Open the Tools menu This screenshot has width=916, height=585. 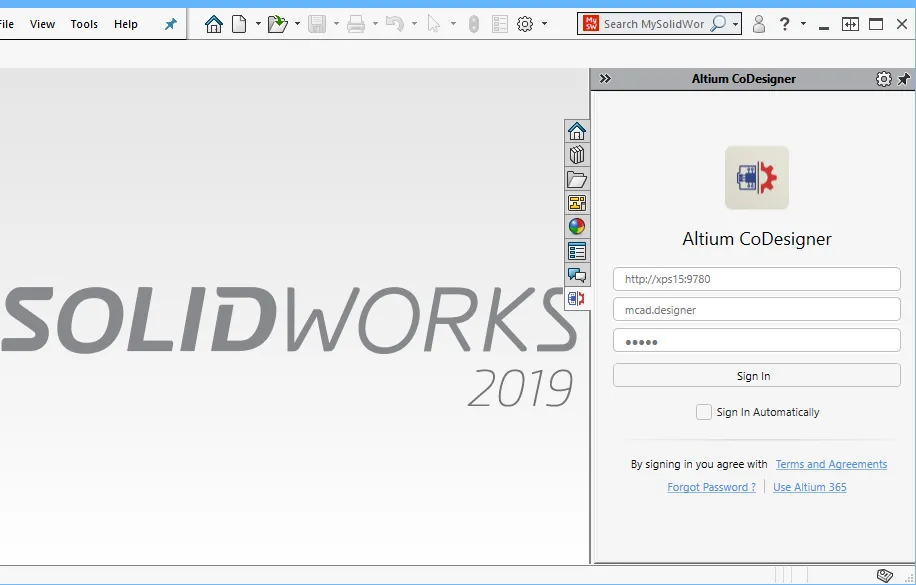[84, 24]
